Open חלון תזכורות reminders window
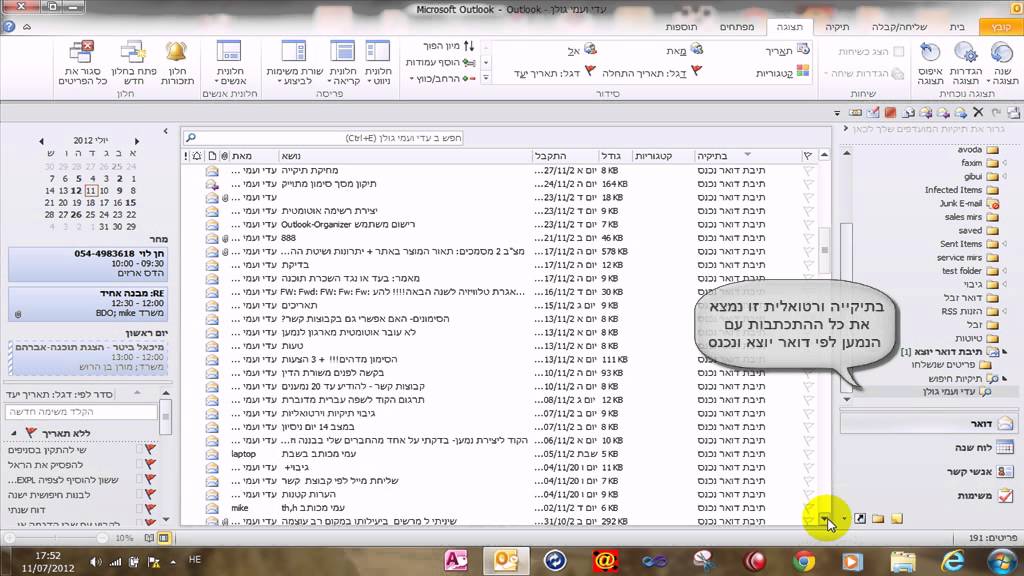Screen dimensions: 1024x576 [x=177, y=63]
